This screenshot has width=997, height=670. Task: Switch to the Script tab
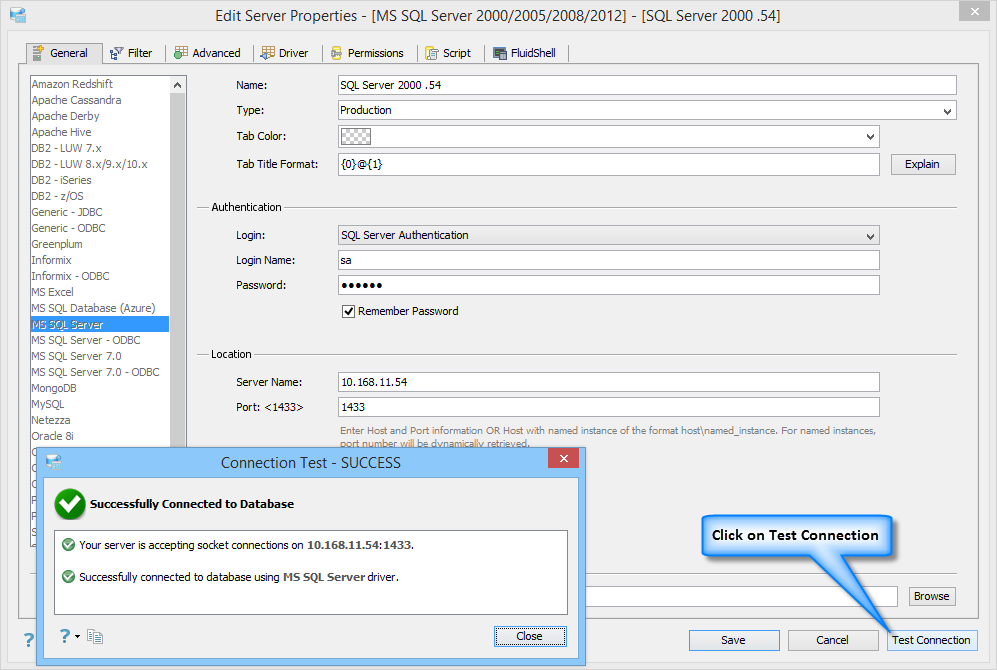(x=448, y=53)
